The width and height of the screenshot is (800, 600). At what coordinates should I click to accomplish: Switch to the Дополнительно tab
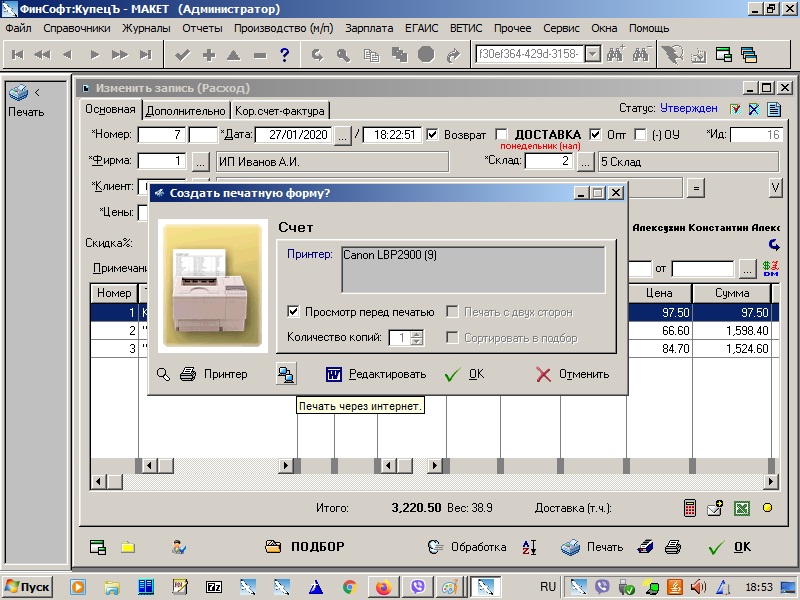pyautogui.click(x=186, y=111)
